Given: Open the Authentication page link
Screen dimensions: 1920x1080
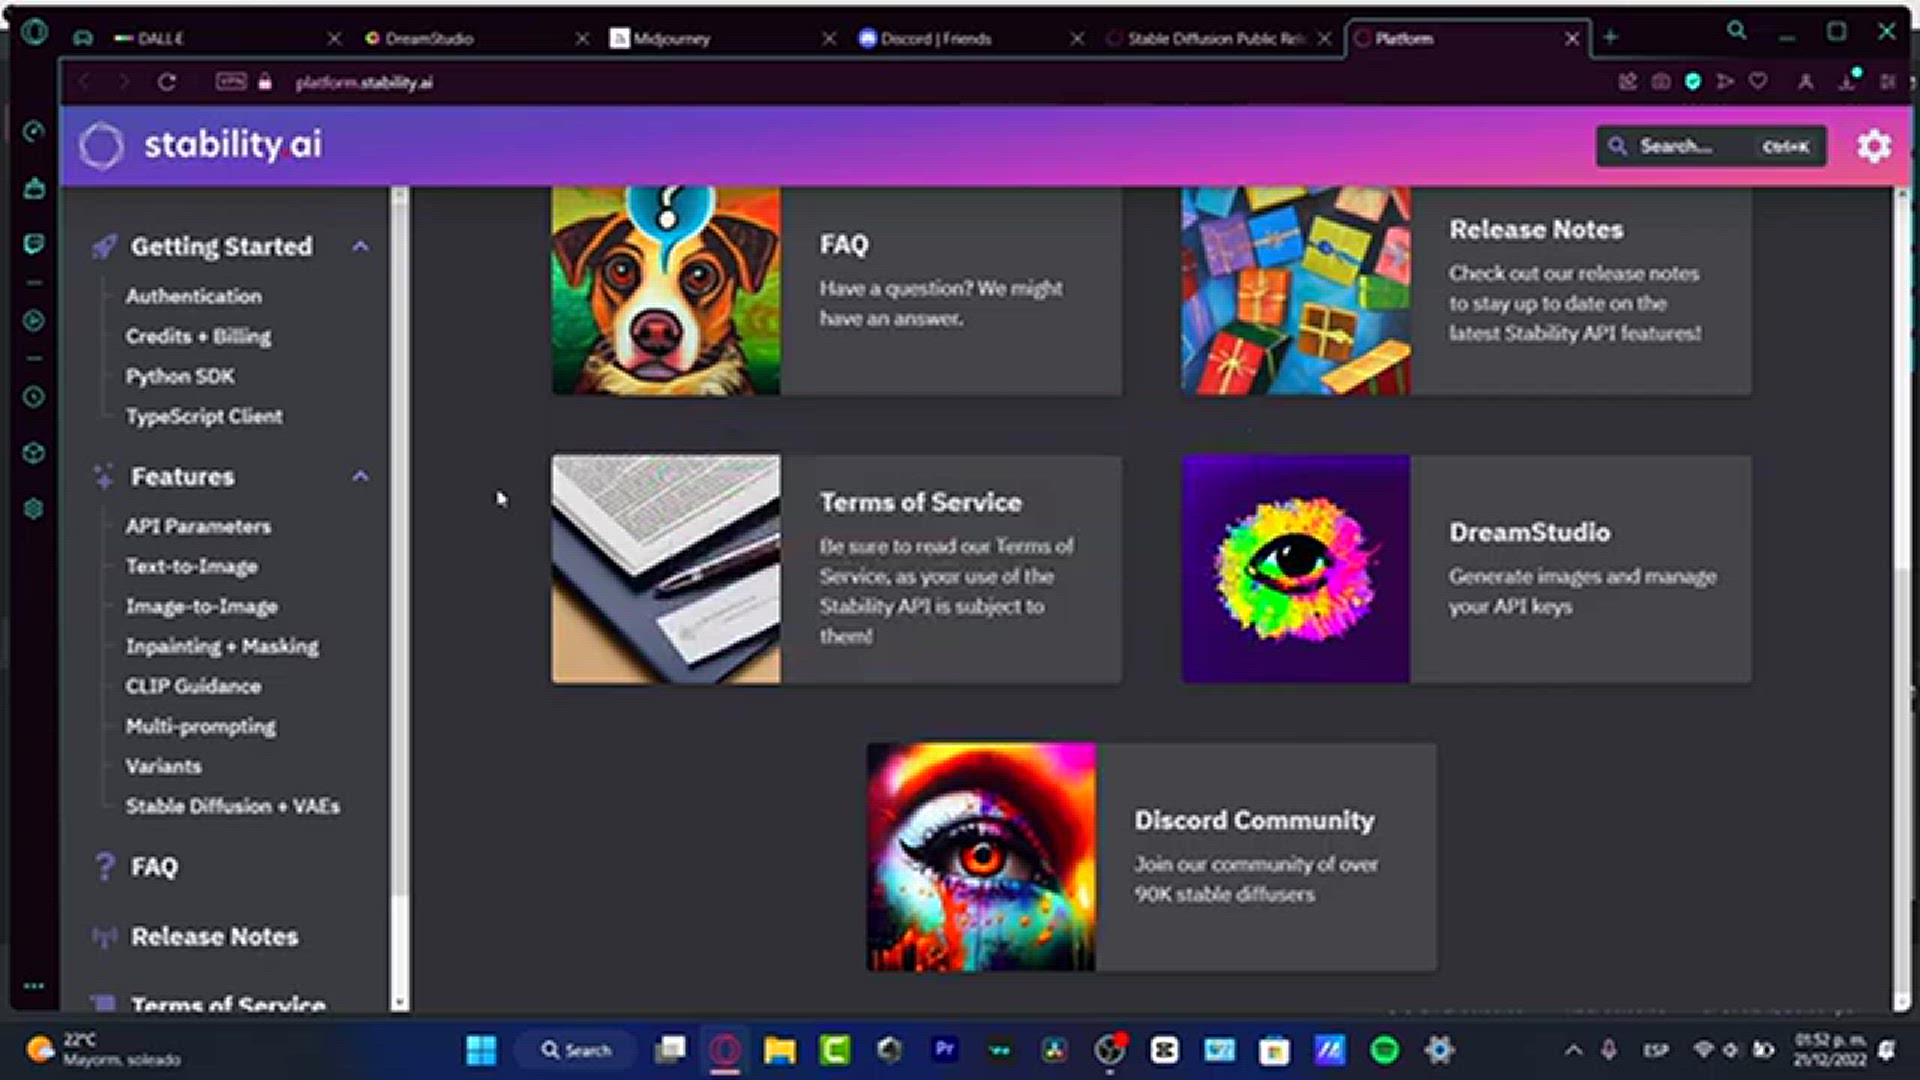Looking at the screenshot, I should coord(194,296).
